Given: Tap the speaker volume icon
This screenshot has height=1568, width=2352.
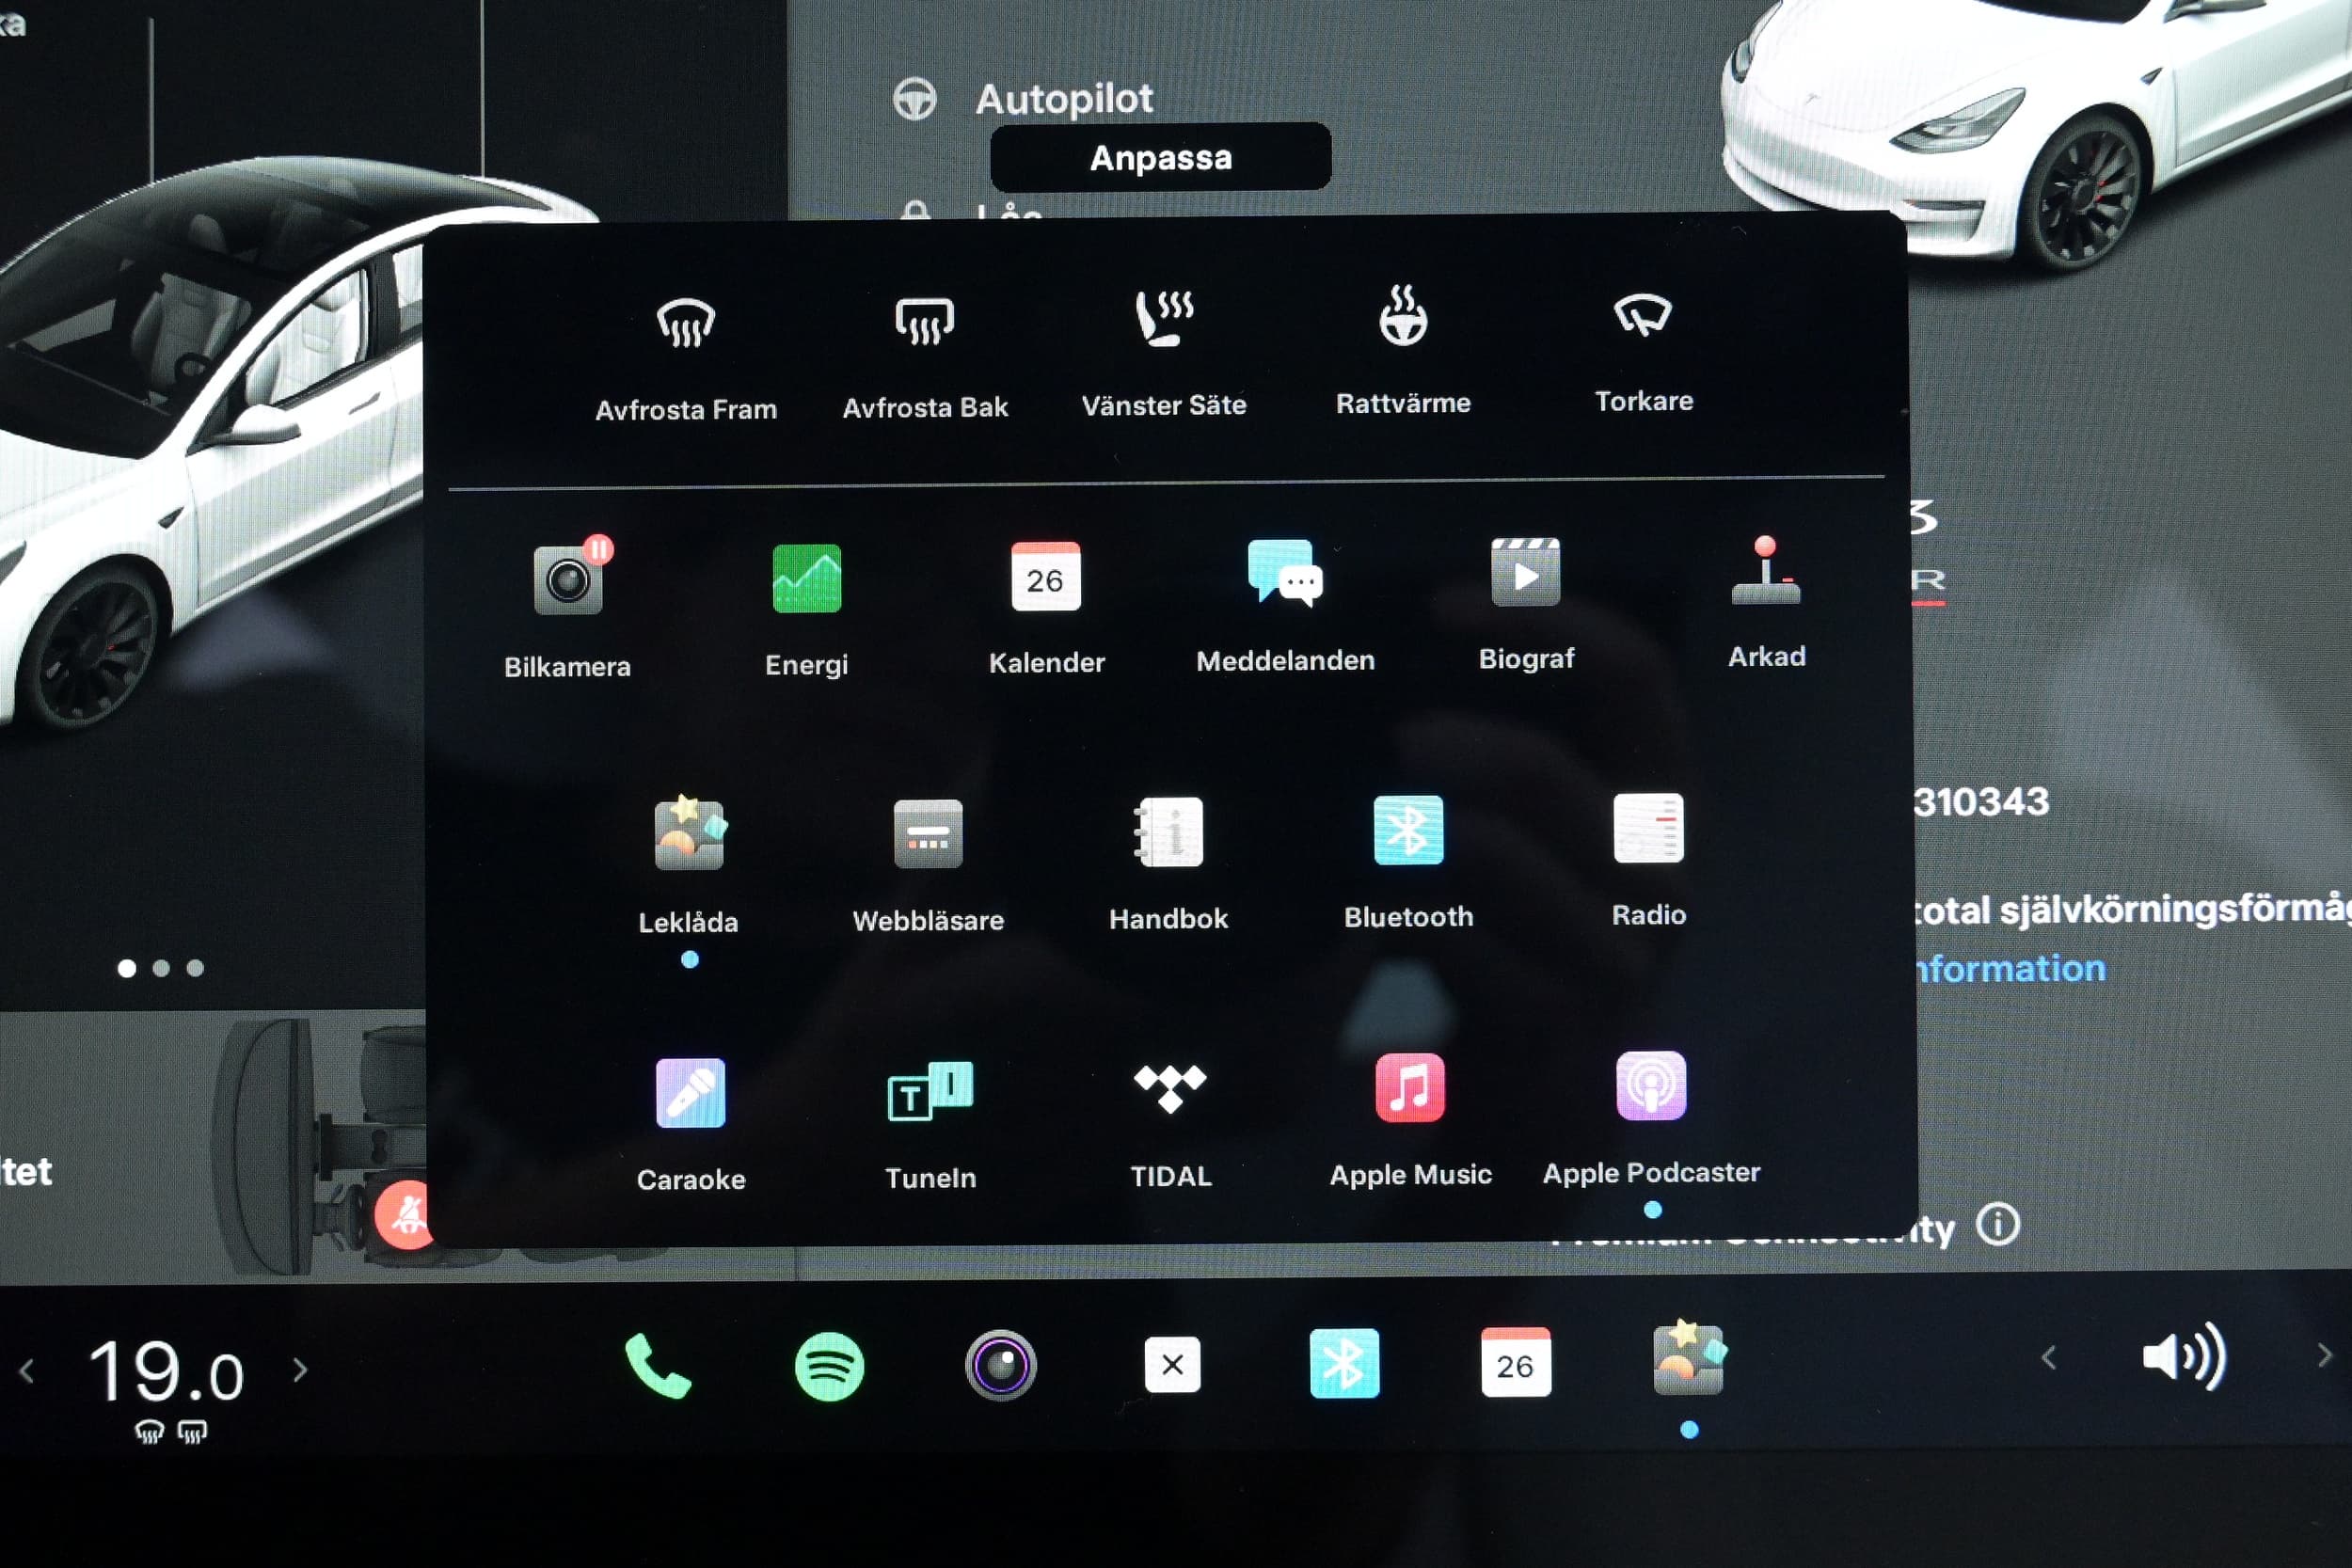Looking at the screenshot, I should coord(2184,1357).
